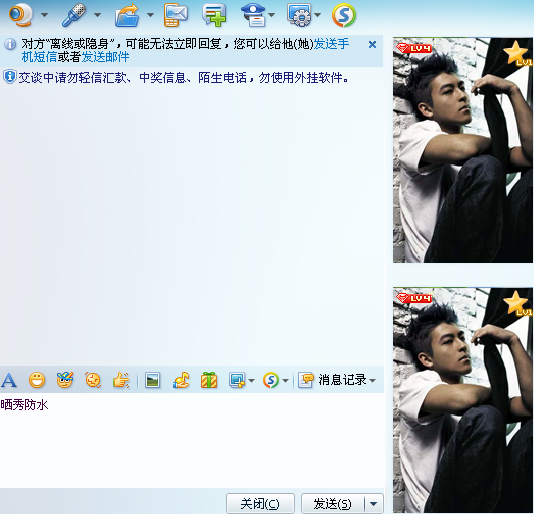Expand the webcam video call options arrow
Screen dimensions: 534x514
tap(44, 15)
